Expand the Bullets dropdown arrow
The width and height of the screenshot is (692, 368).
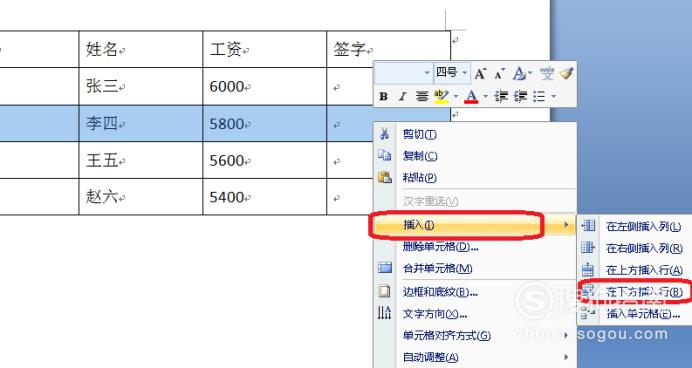tap(553, 96)
